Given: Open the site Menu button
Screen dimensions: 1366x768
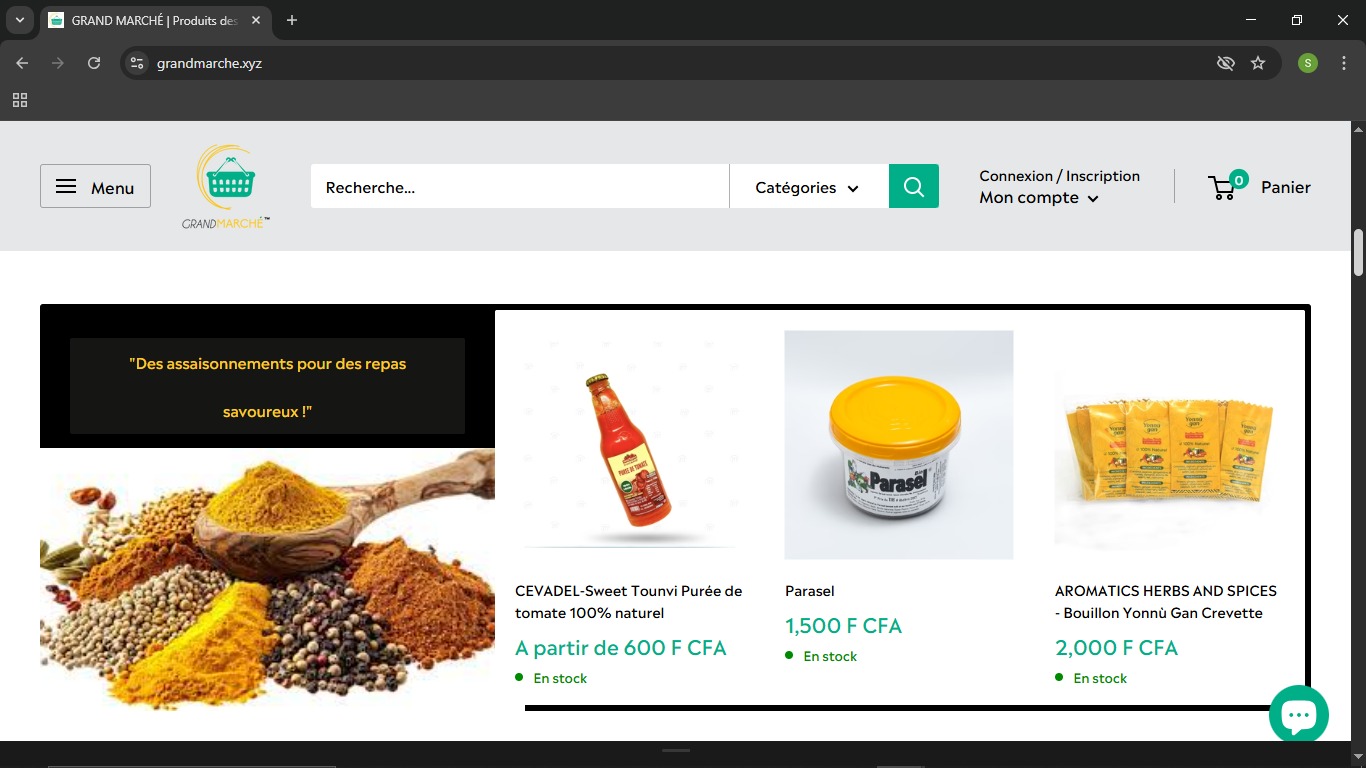Looking at the screenshot, I should (x=95, y=186).
